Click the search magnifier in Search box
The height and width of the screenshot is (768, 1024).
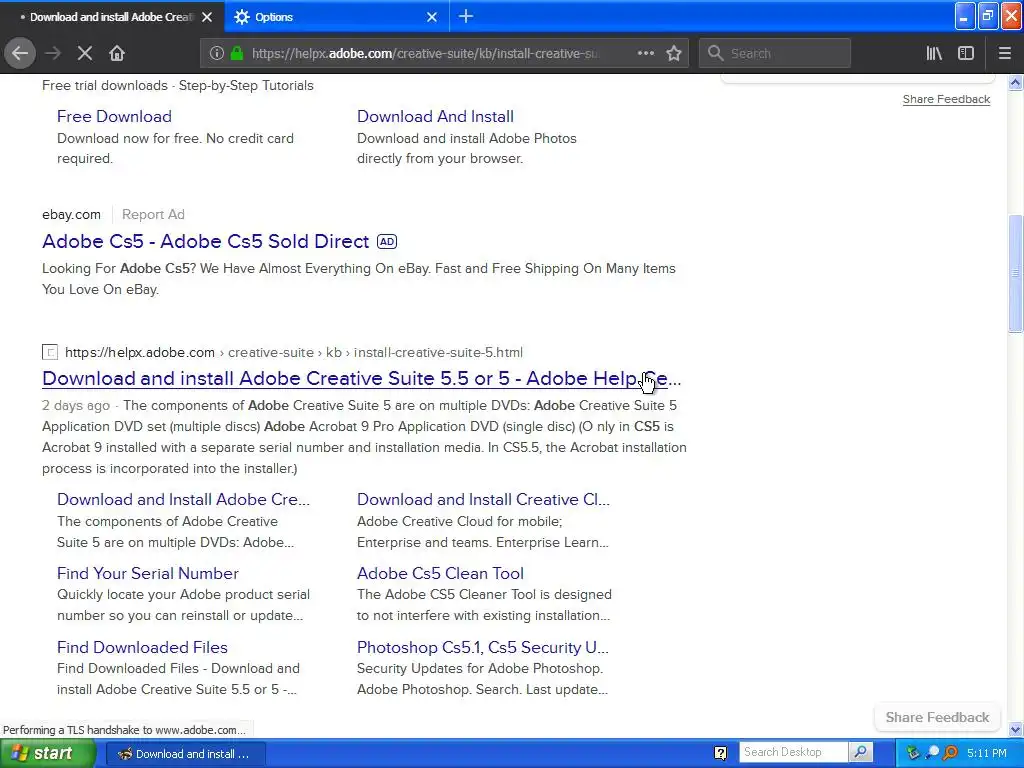716,54
